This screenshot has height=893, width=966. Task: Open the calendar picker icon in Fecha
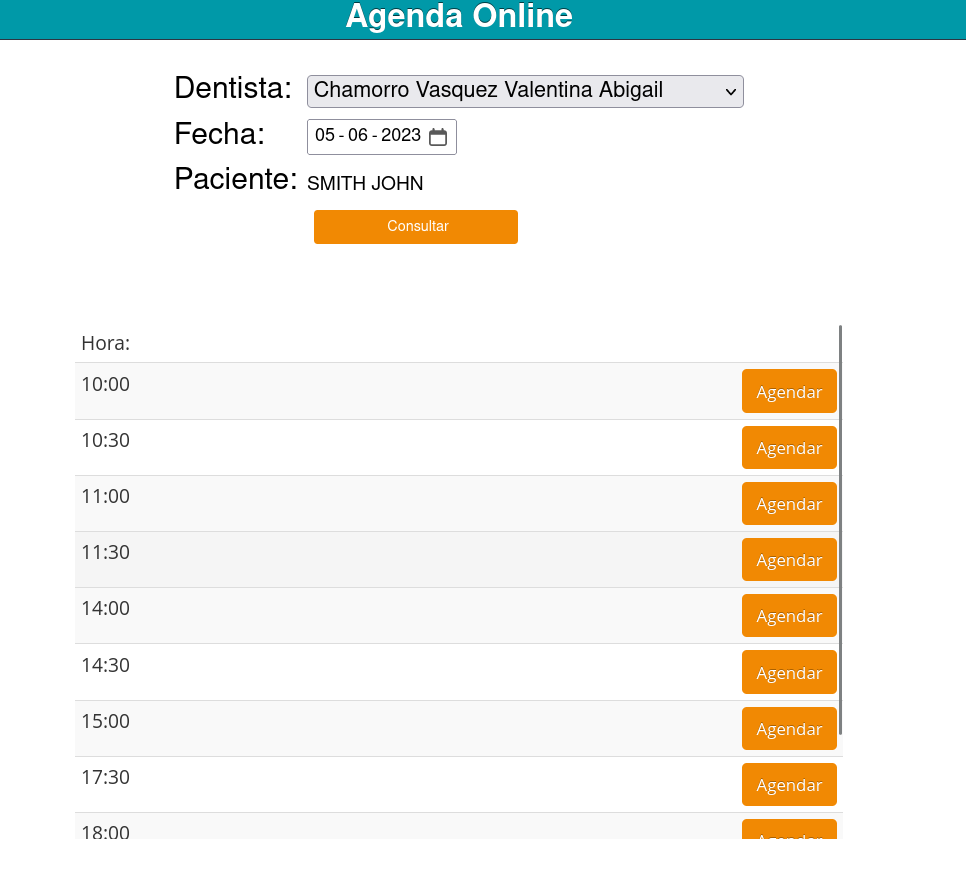coord(437,136)
